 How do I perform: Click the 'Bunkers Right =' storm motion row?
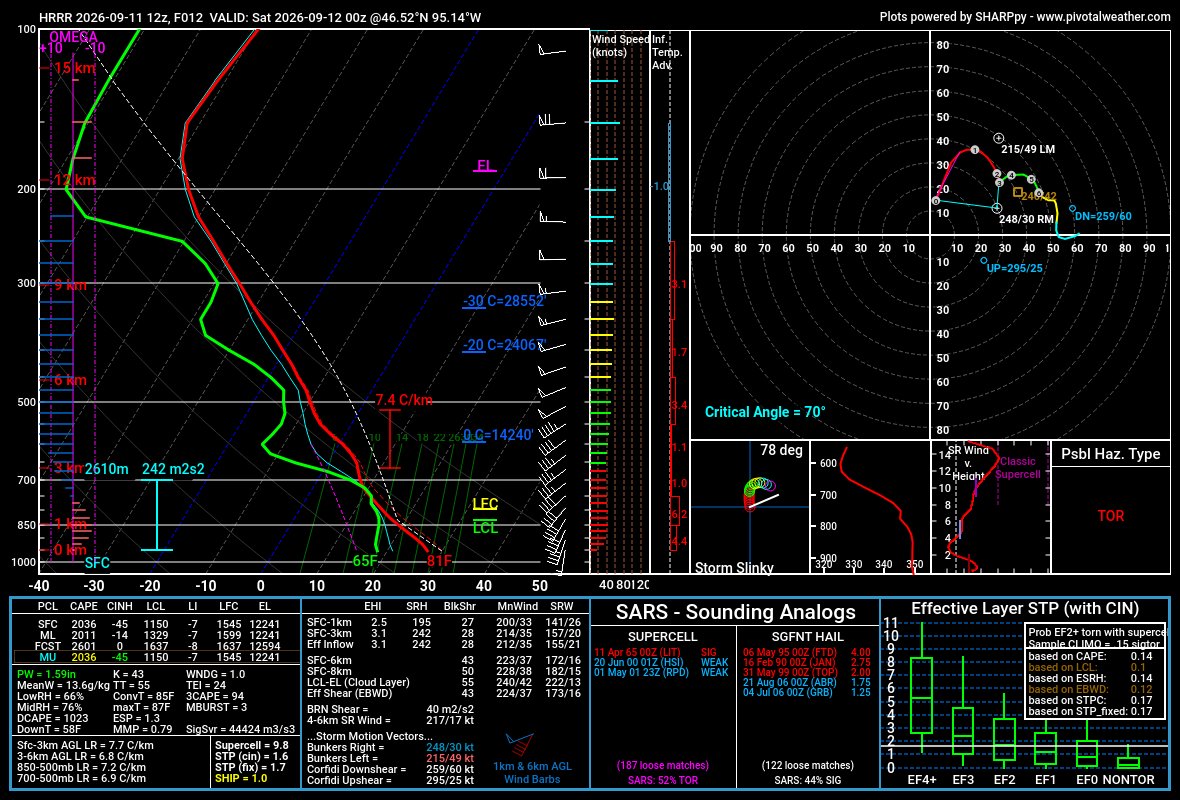pos(391,747)
